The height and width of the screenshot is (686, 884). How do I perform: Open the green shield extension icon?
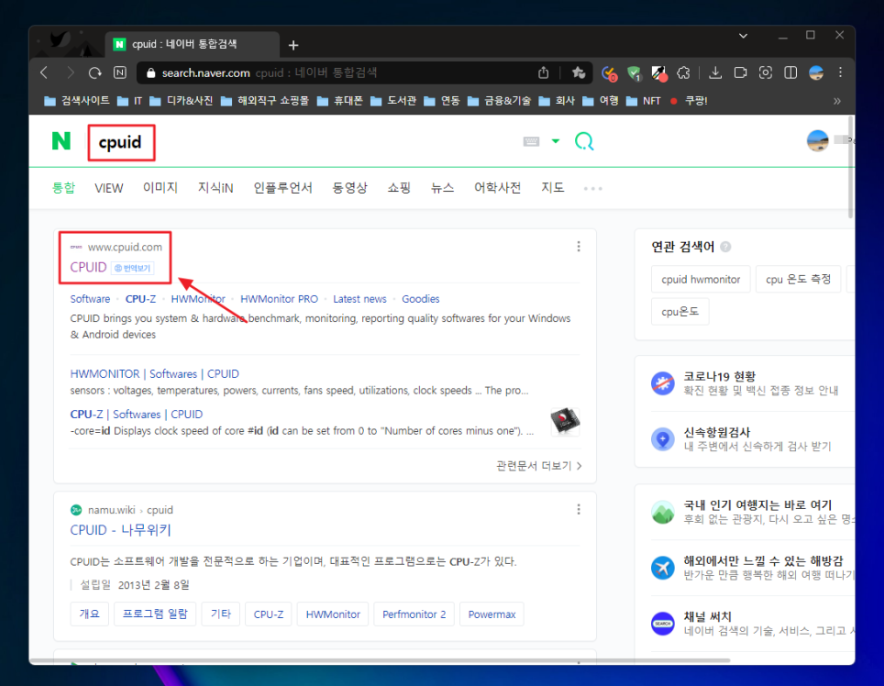(634, 73)
